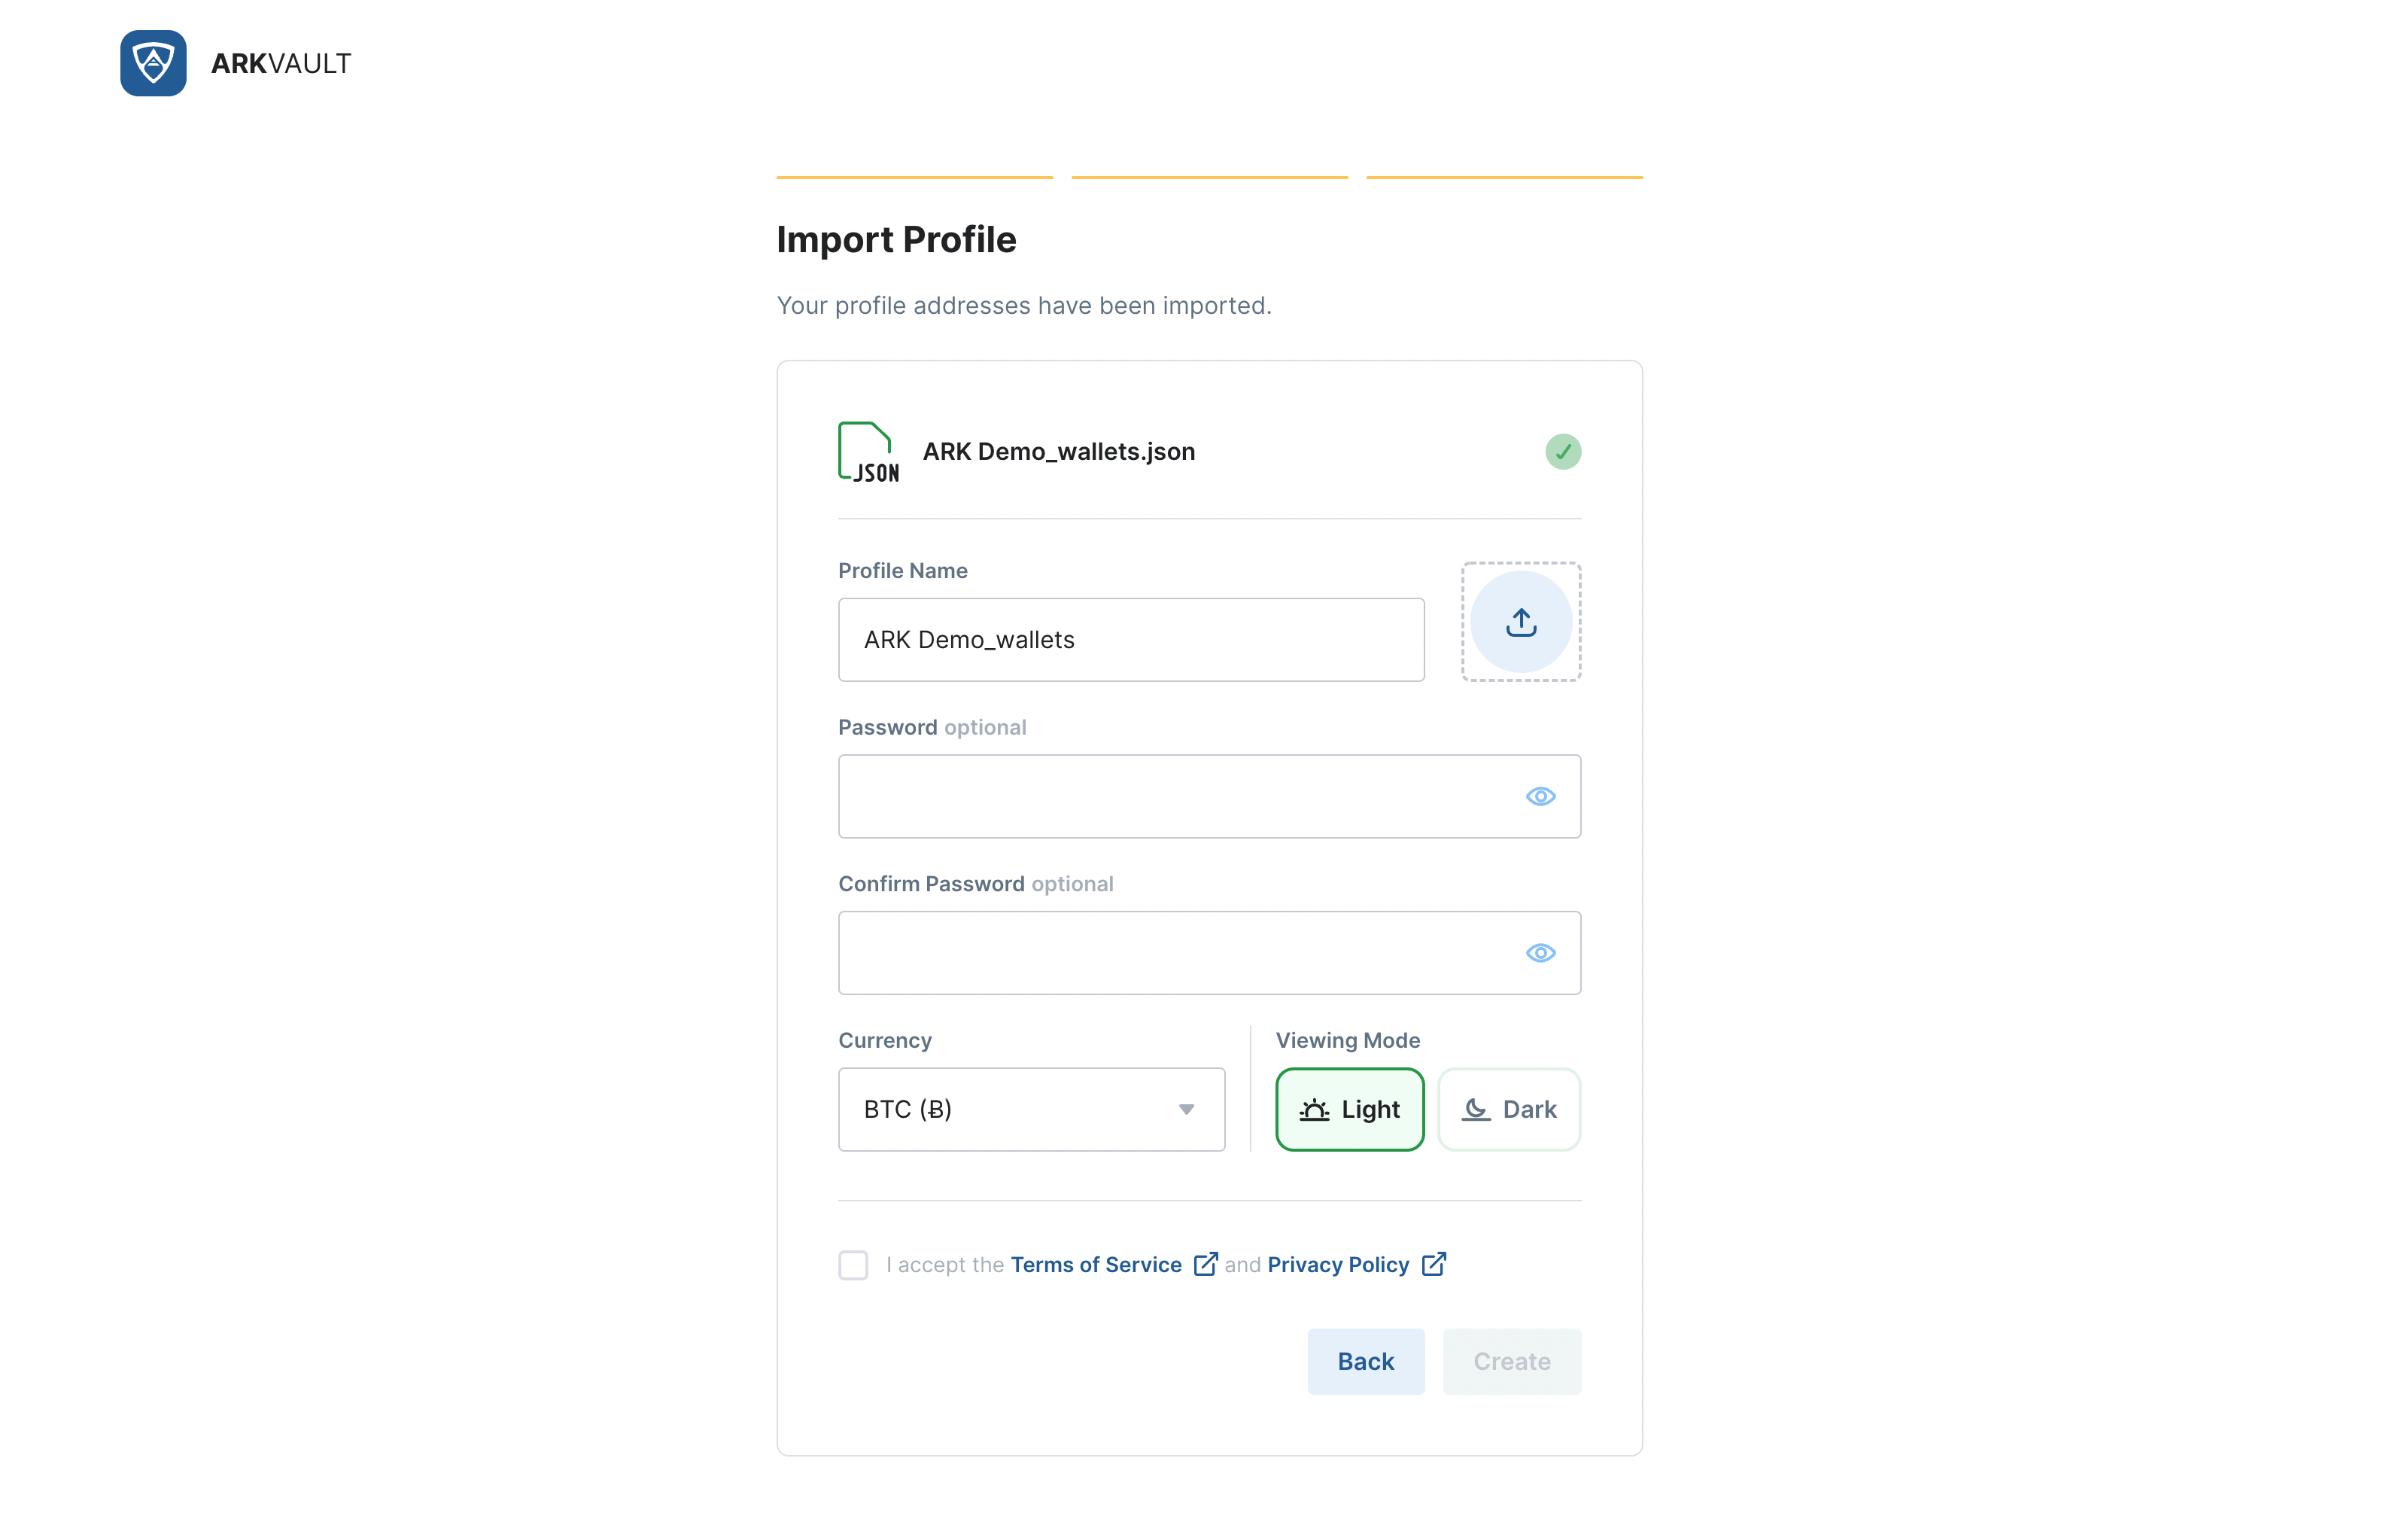Click the green checkmark success icon
This screenshot has height=1513, width=2408.
pos(1563,452)
